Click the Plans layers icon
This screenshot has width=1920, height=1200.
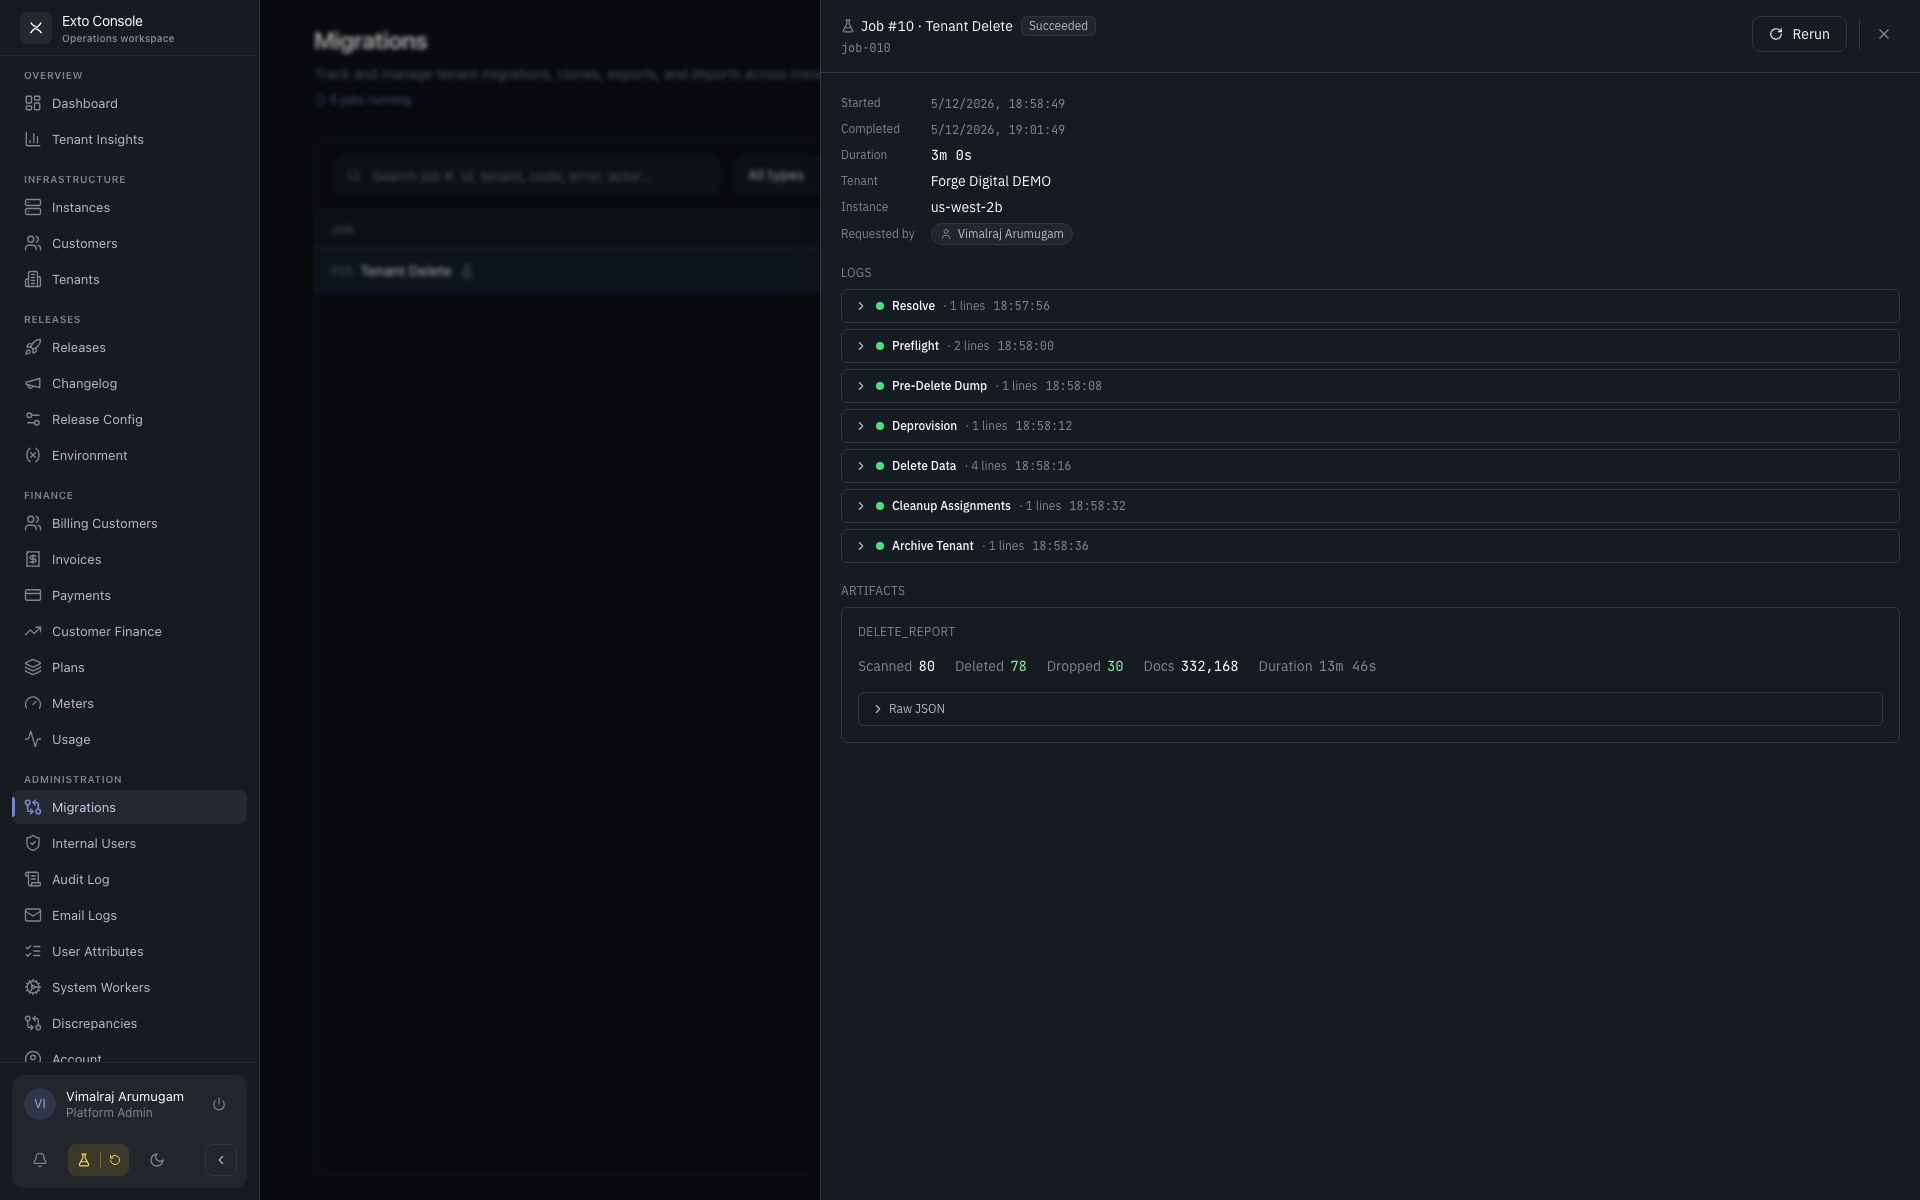(33, 667)
